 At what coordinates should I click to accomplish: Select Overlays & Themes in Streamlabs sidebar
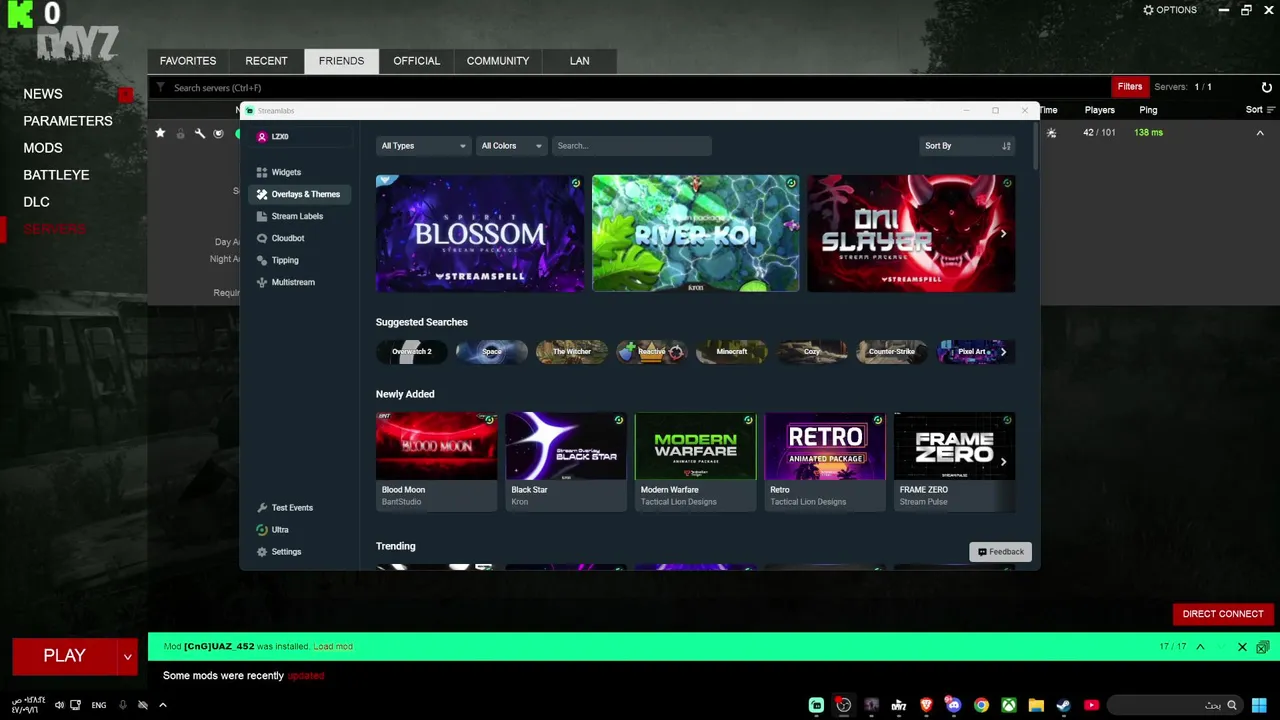[298, 194]
